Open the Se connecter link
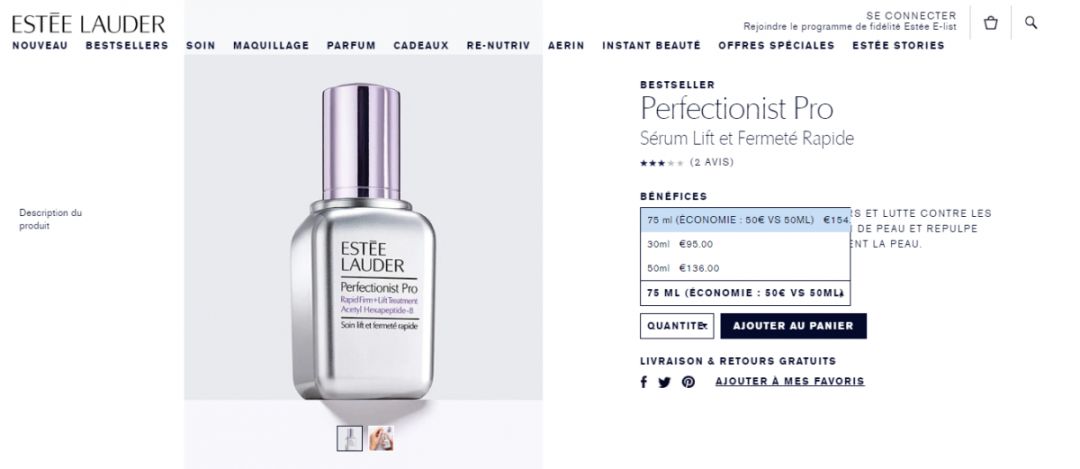The image size is (1080, 469). tap(911, 15)
